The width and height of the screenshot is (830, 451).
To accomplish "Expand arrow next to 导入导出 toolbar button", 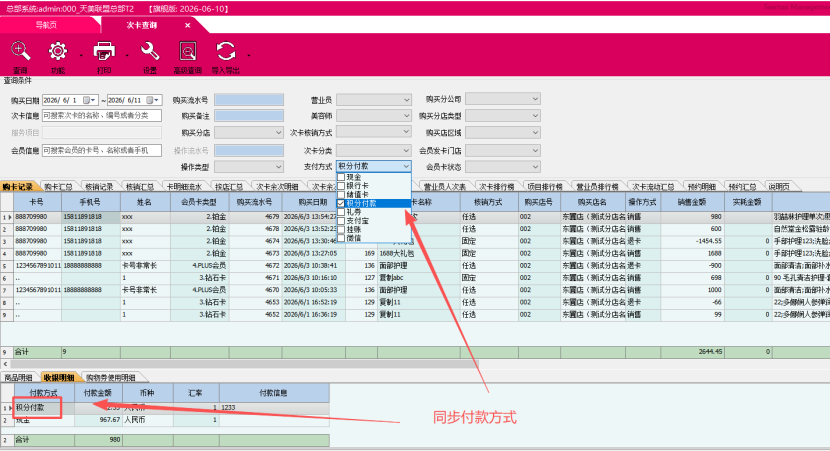I will pyautogui.click(x=248, y=55).
